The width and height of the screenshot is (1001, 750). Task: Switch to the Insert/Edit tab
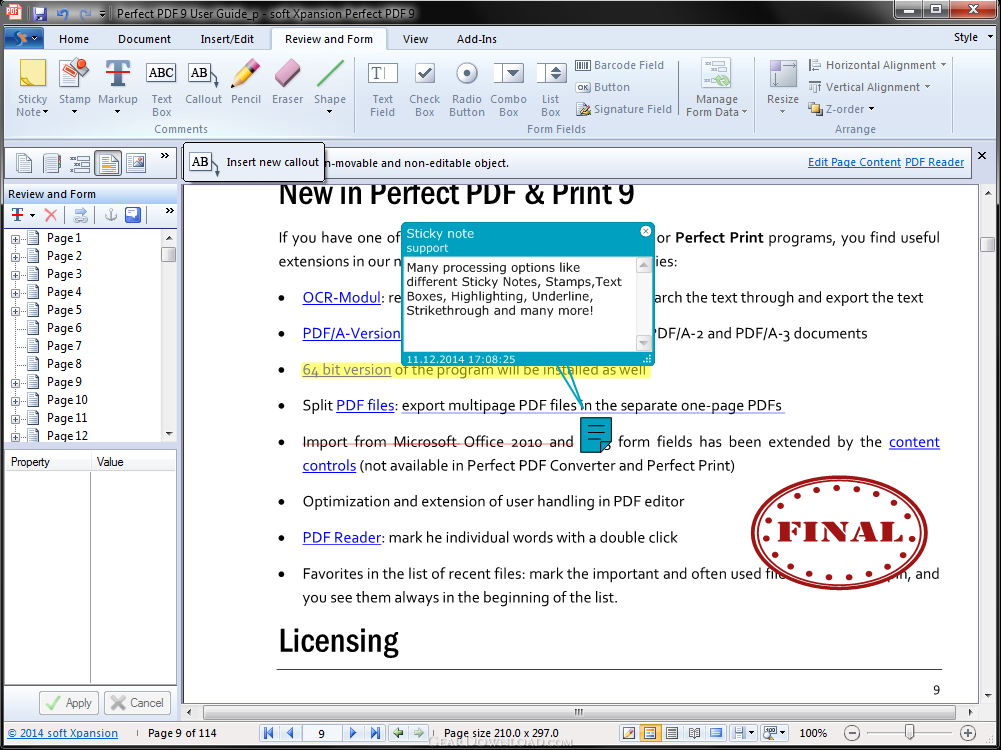coord(227,39)
